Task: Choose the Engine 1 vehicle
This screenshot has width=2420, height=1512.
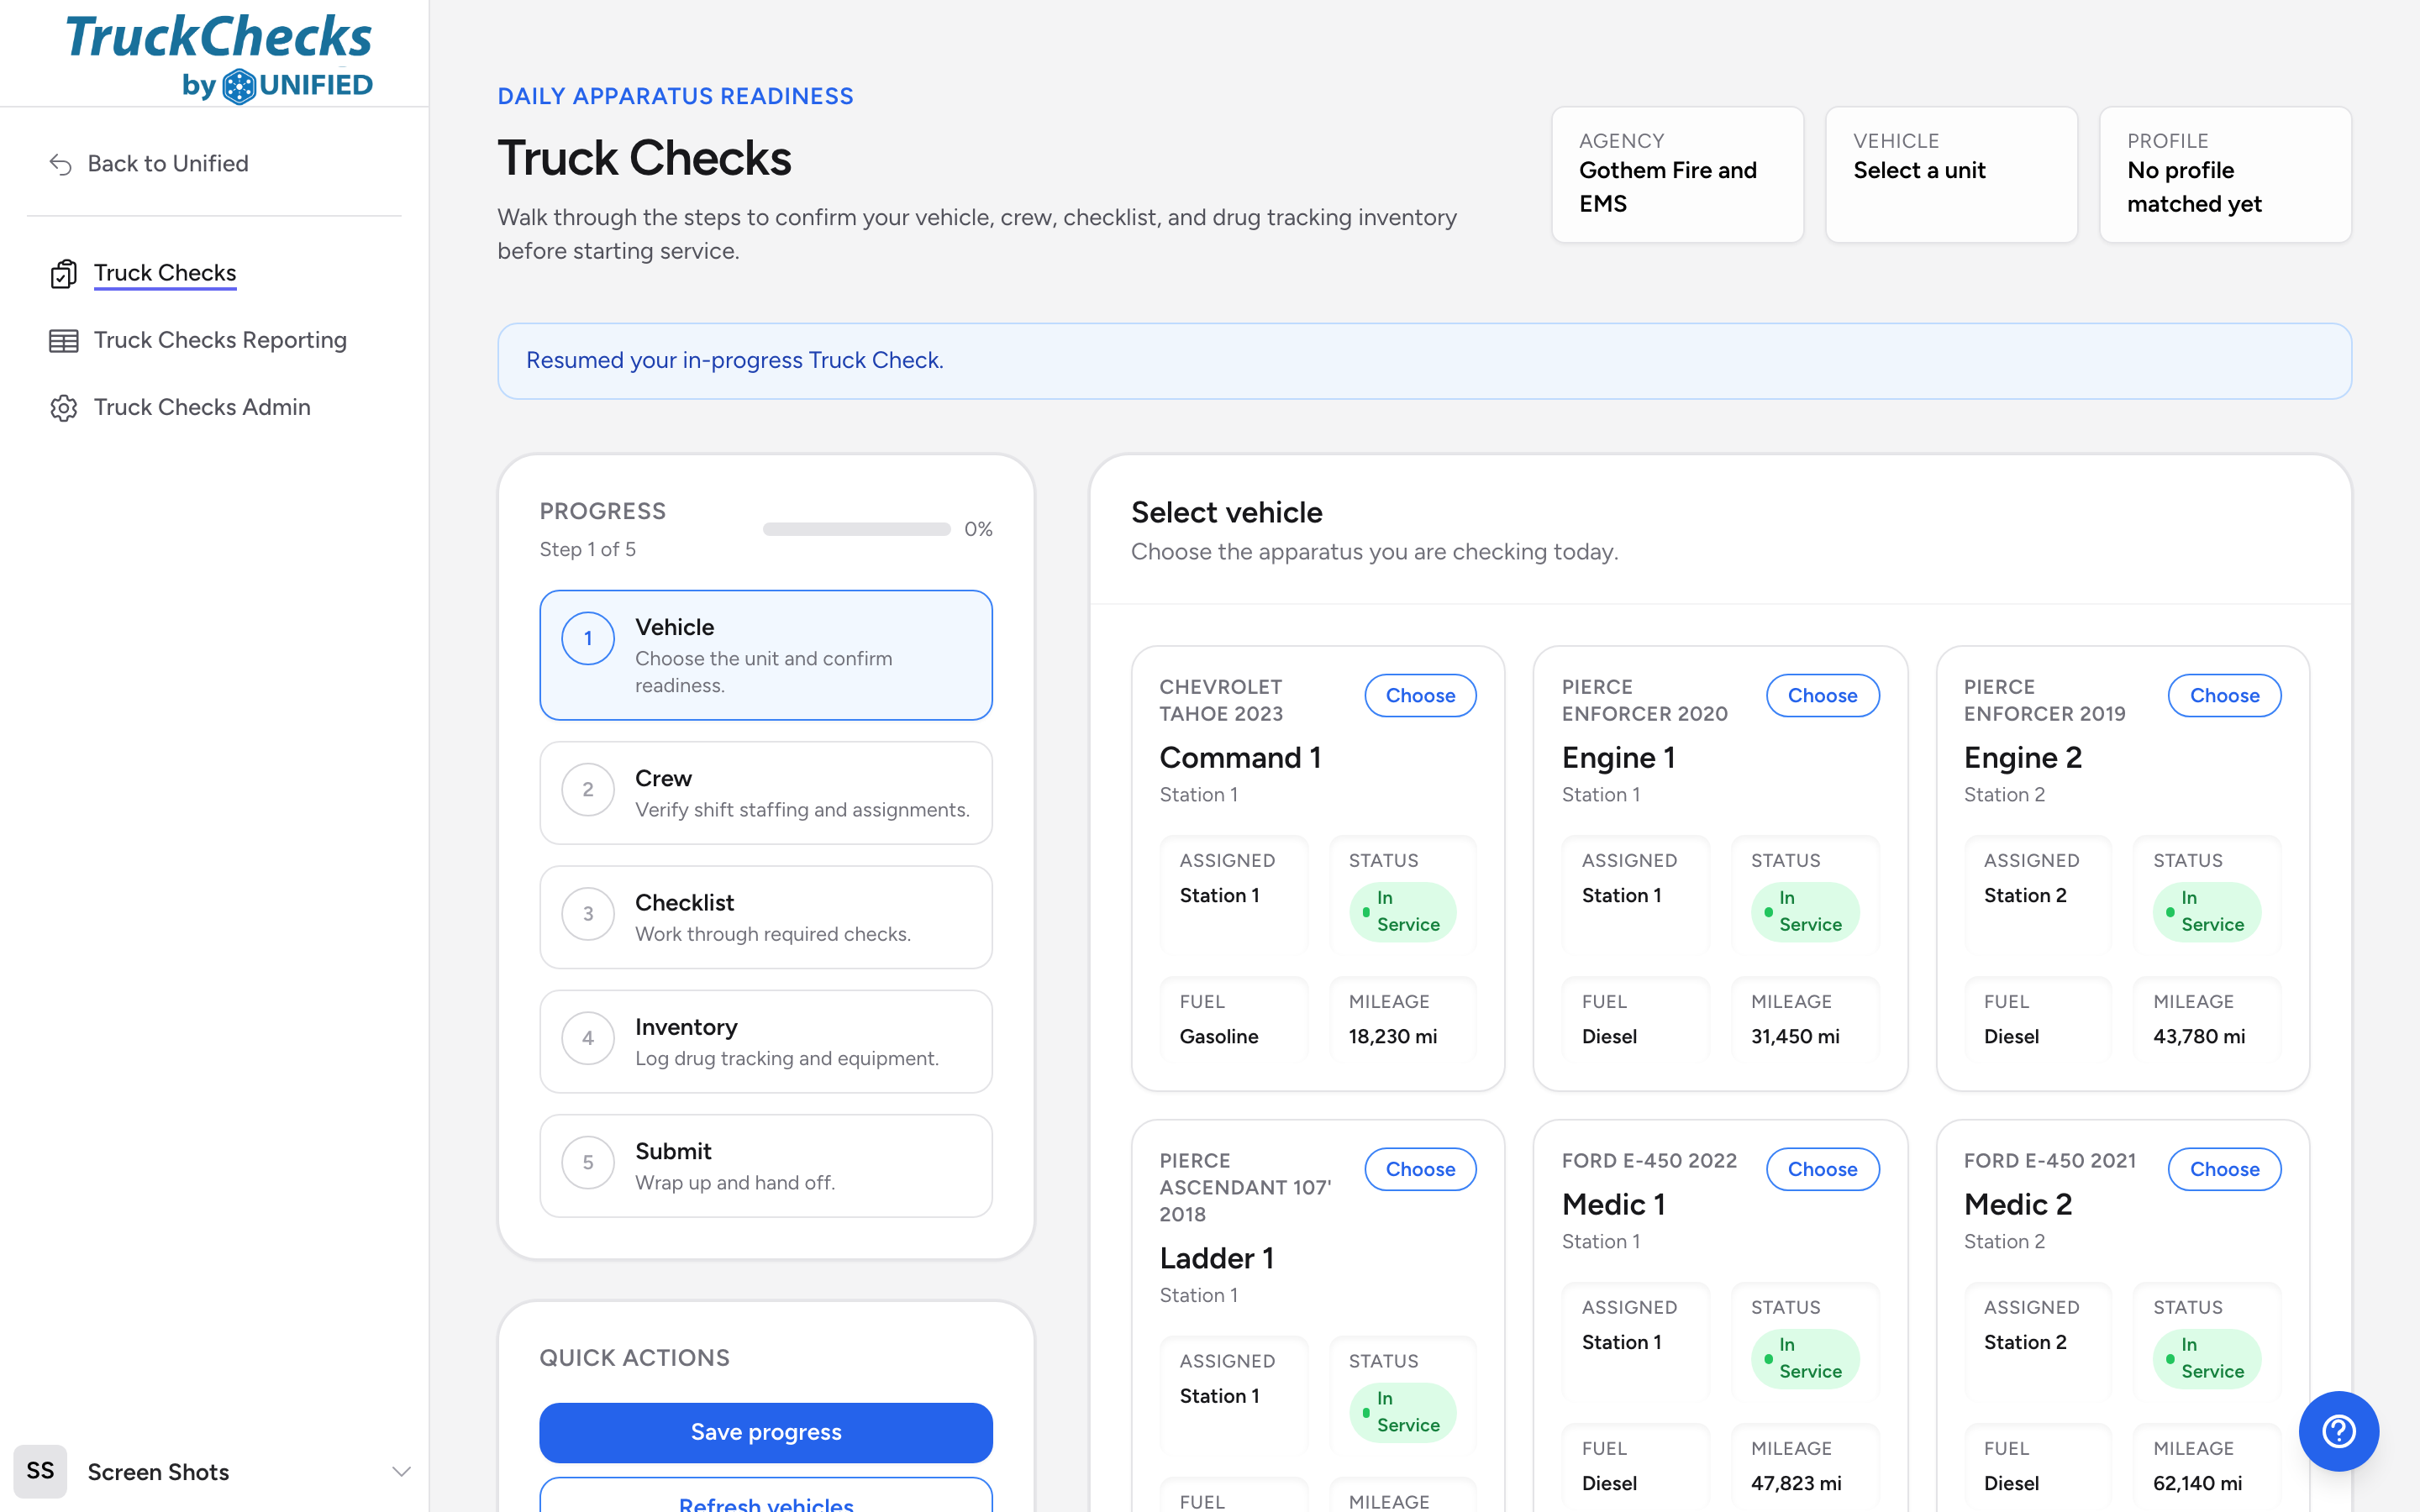Action: [1822, 696]
